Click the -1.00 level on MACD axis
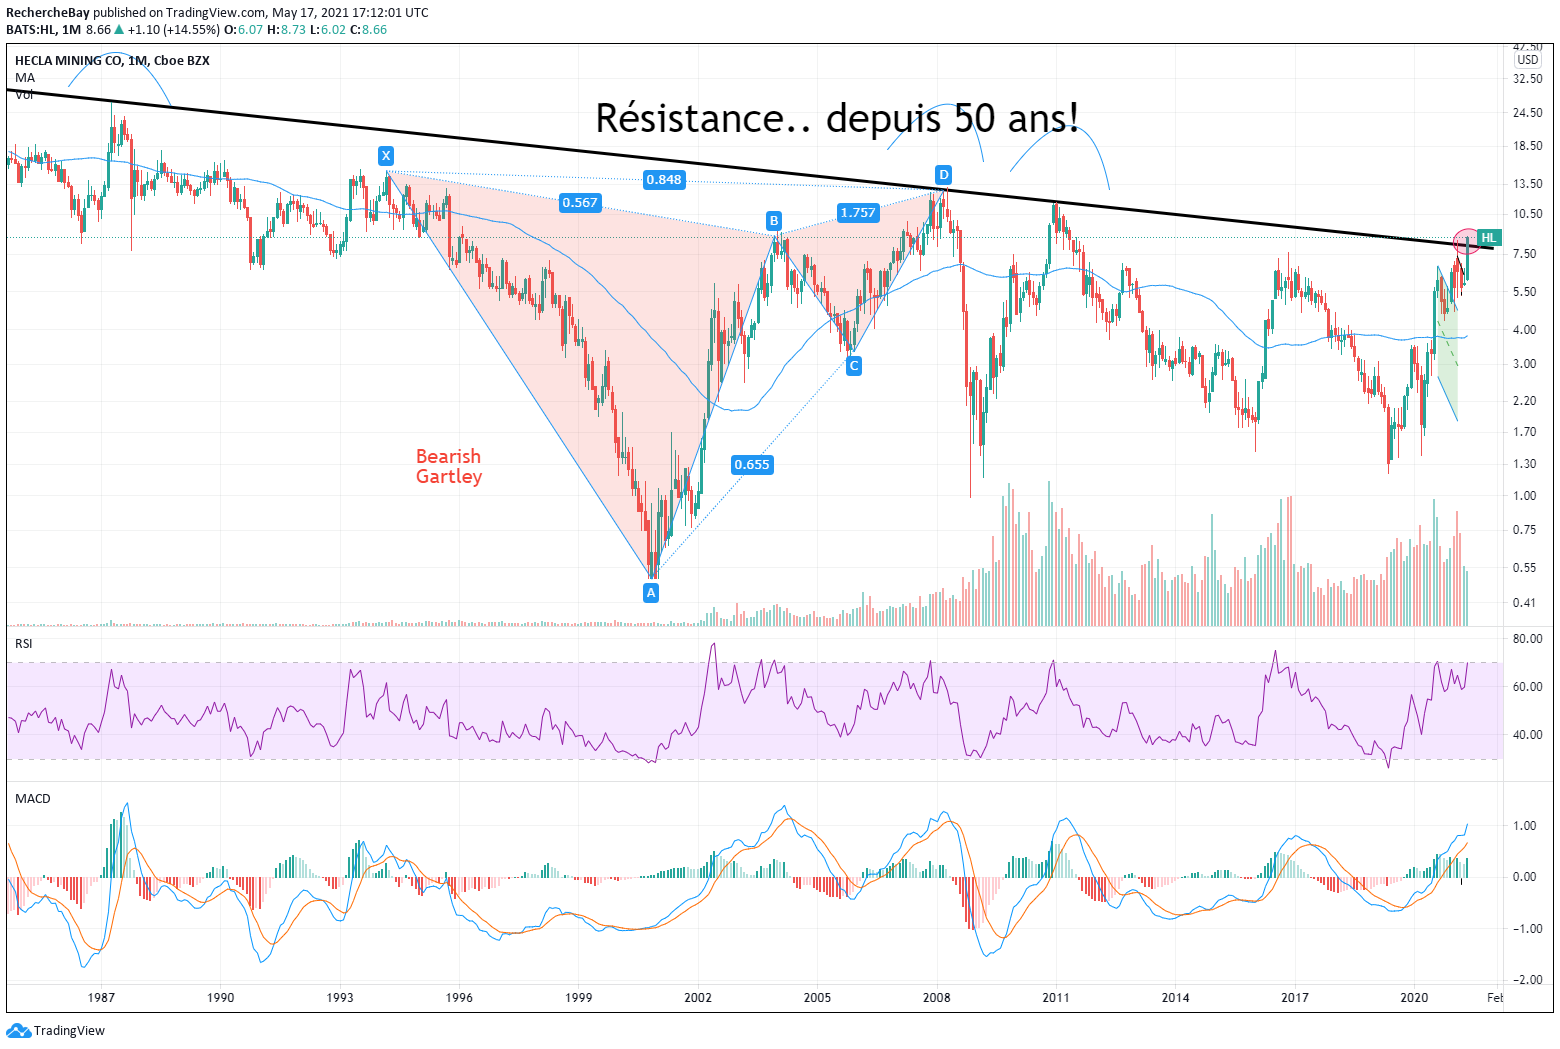The height and width of the screenshot is (1049, 1560). [x=1526, y=929]
